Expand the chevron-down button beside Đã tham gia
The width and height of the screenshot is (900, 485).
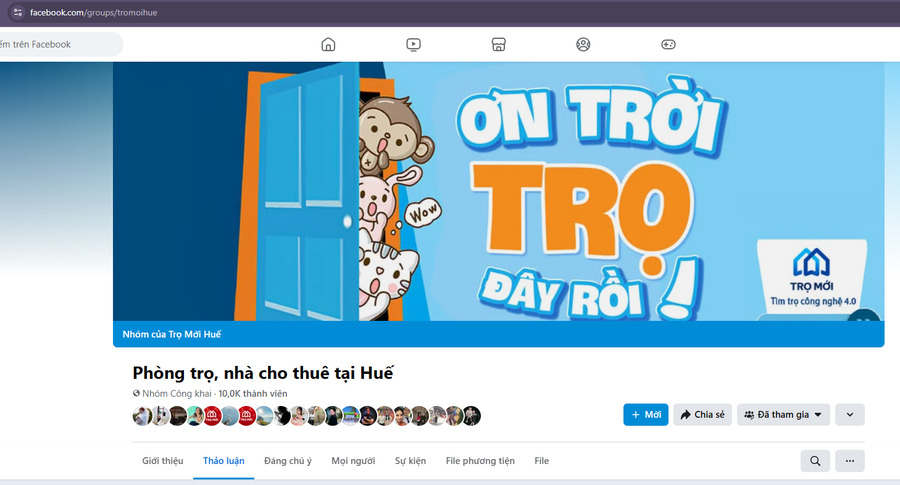[850, 414]
